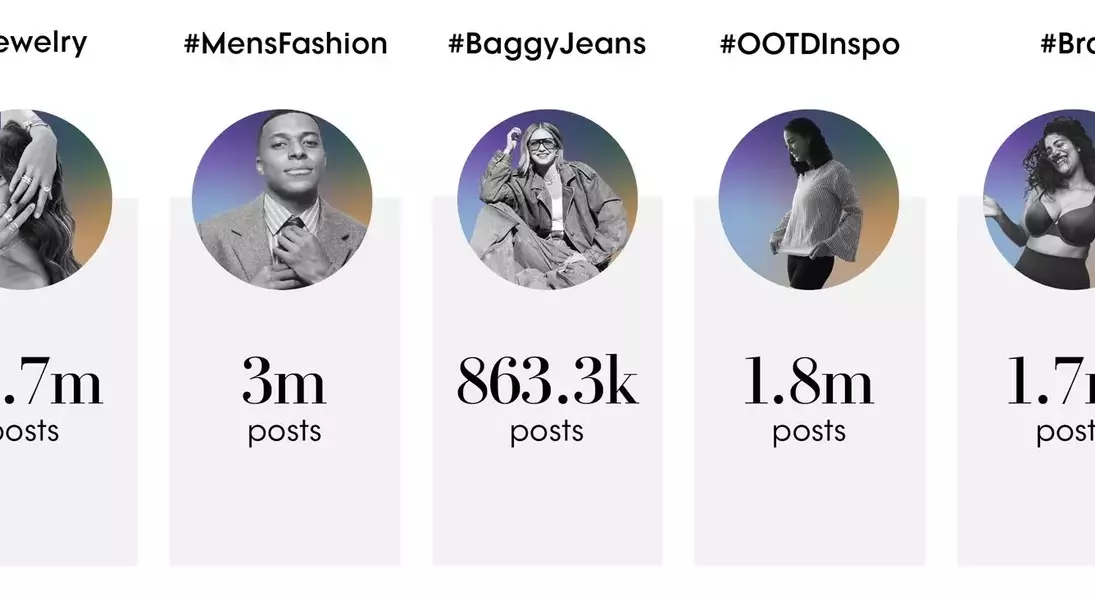Click the #MensFashion hashtag title
The image size is (1095, 600).
[286, 44]
